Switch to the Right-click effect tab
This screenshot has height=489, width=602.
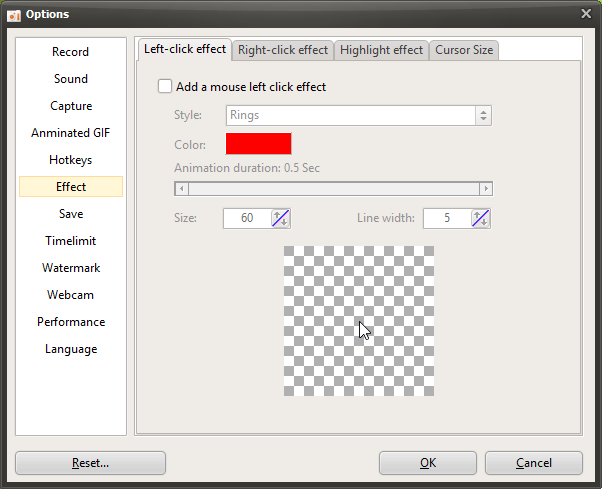(282, 50)
